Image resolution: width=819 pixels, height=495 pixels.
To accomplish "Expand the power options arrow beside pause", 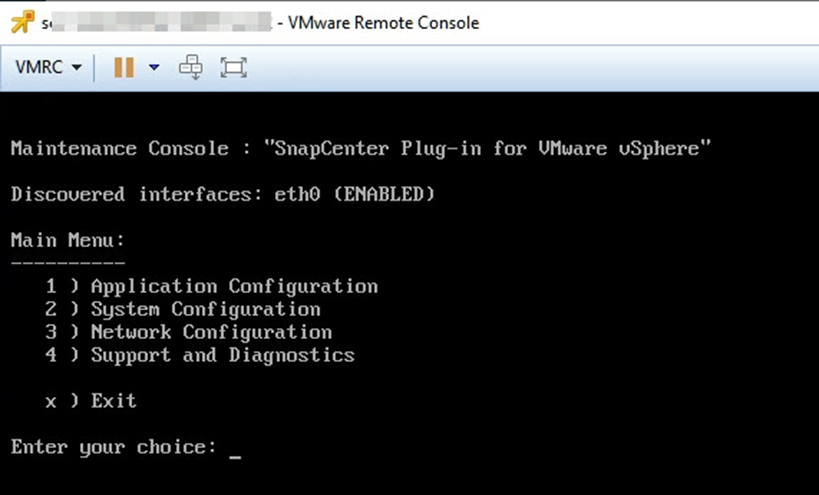I will click(x=154, y=68).
